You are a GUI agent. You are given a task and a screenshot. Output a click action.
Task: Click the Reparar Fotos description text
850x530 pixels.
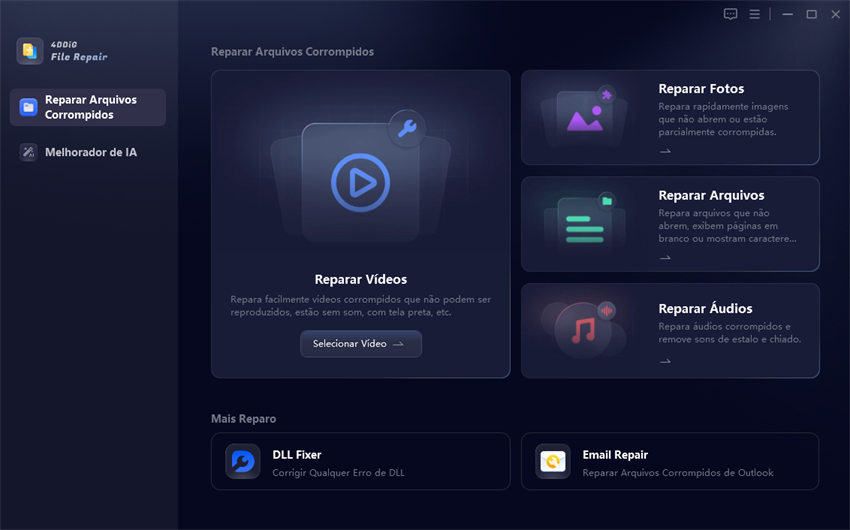coord(723,119)
